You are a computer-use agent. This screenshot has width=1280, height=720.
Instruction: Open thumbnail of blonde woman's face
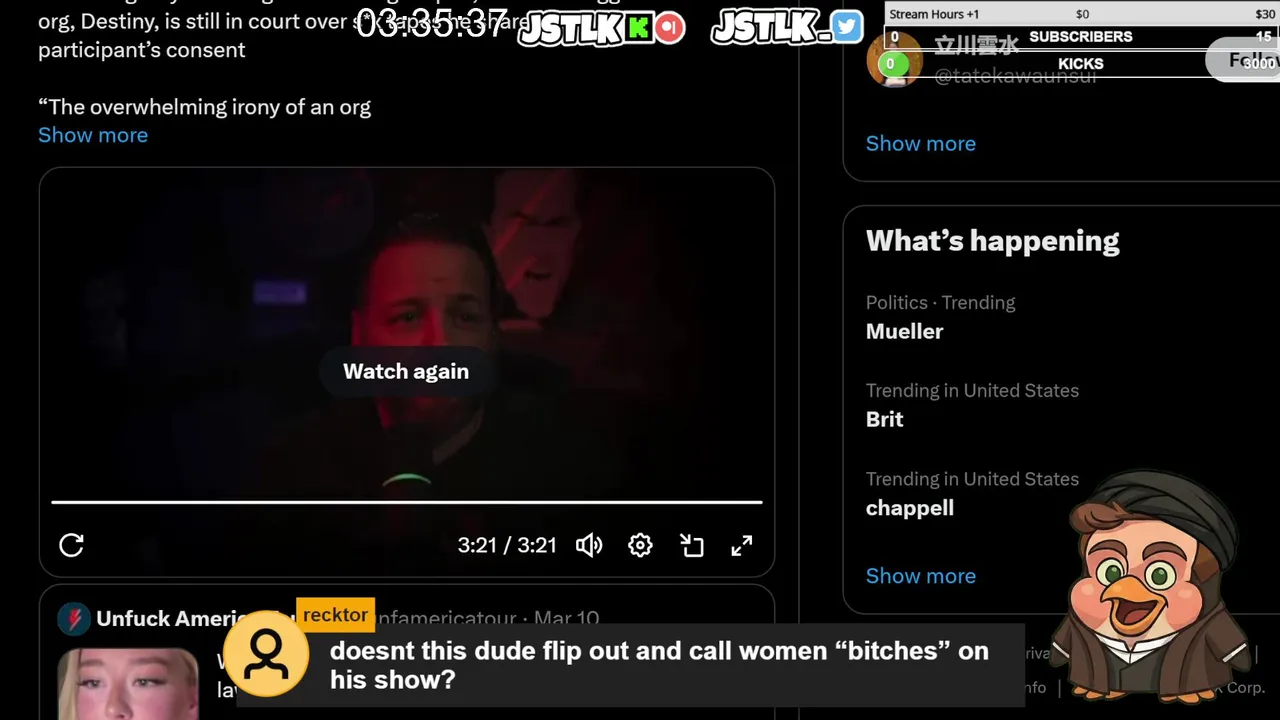(128, 684)
